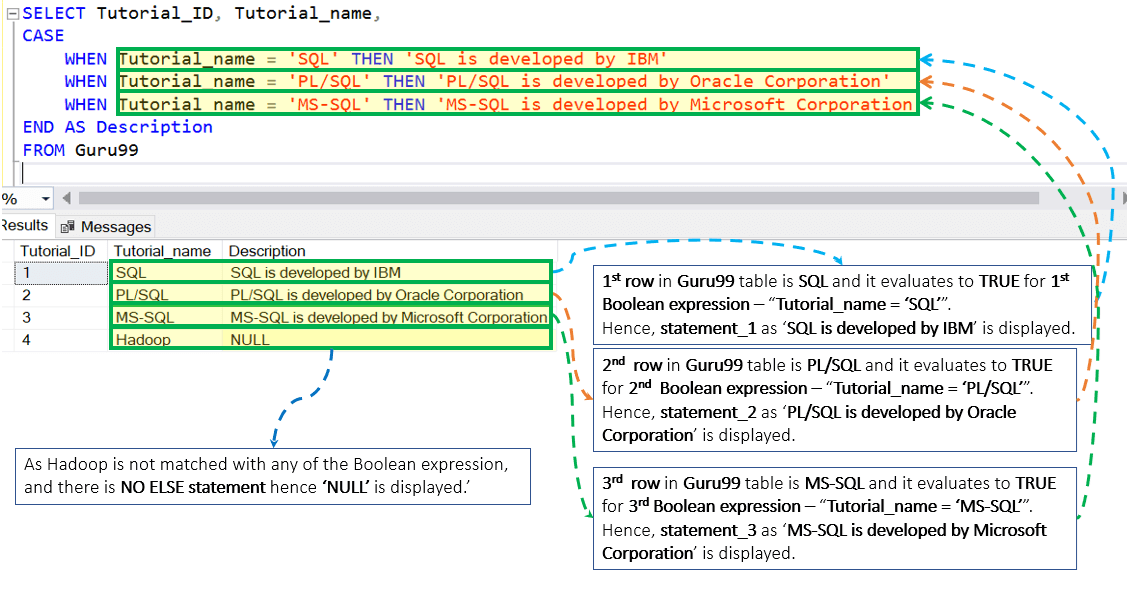Click the empty last line of the query editor
1127x590 pixels.
coord(200,172)
